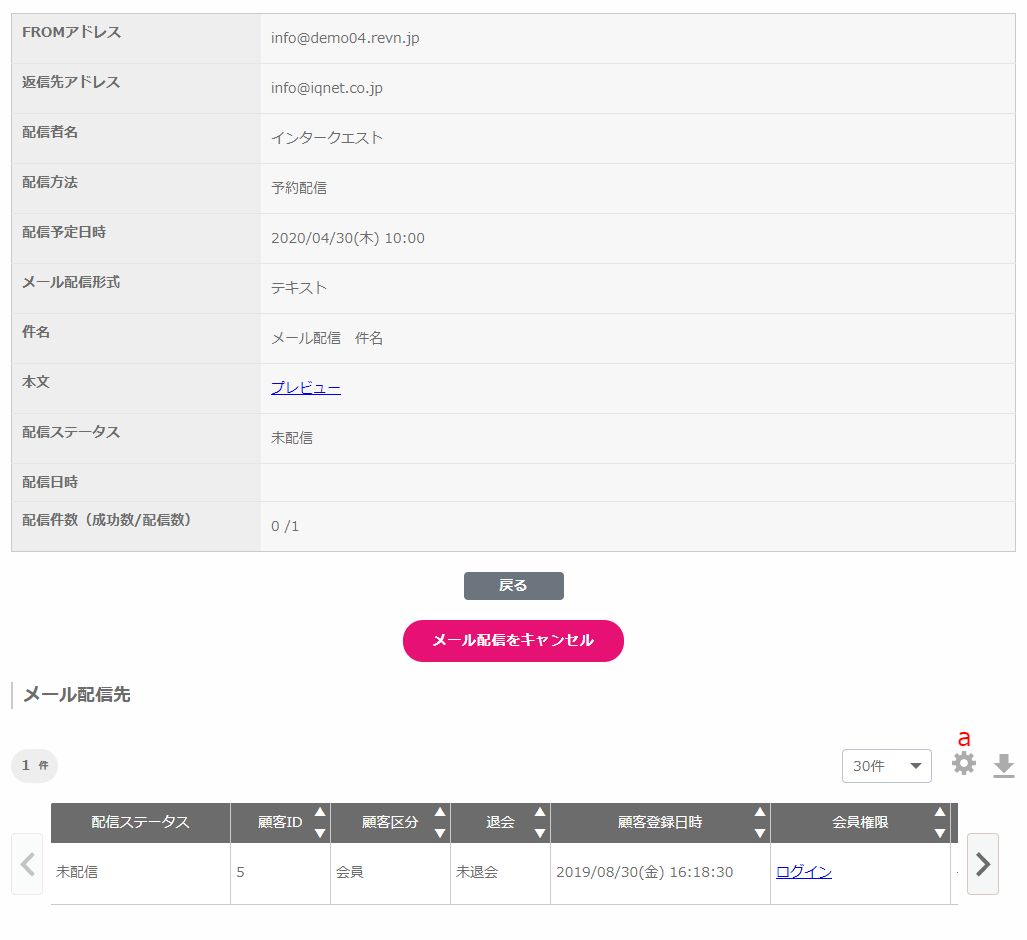Sort 退会 column descending with down arrow
The height and width of the screenshot is (940, 1027).
tap(540, 833)
